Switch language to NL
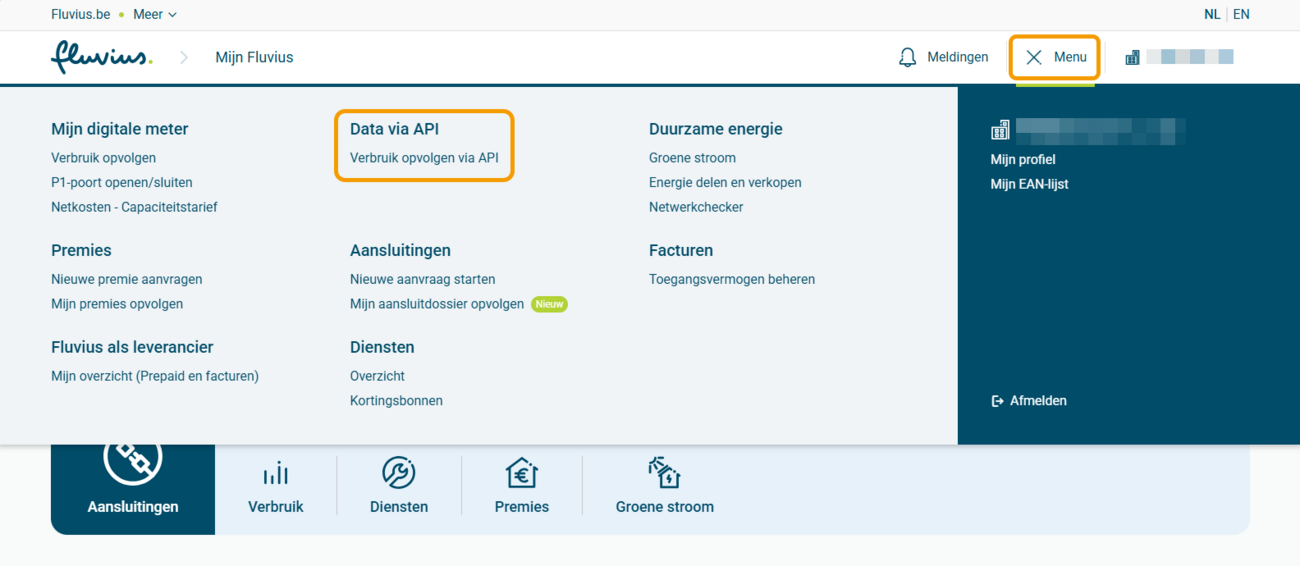The width and height of the screenshot is (1300, 566). [1212, 15]
